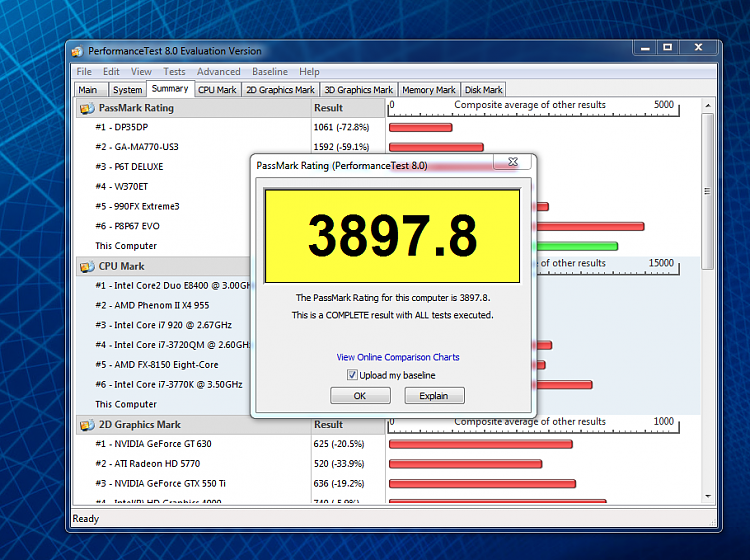Switch to the System tab
The height and width of the screenshot is (560, 750).
127,90
